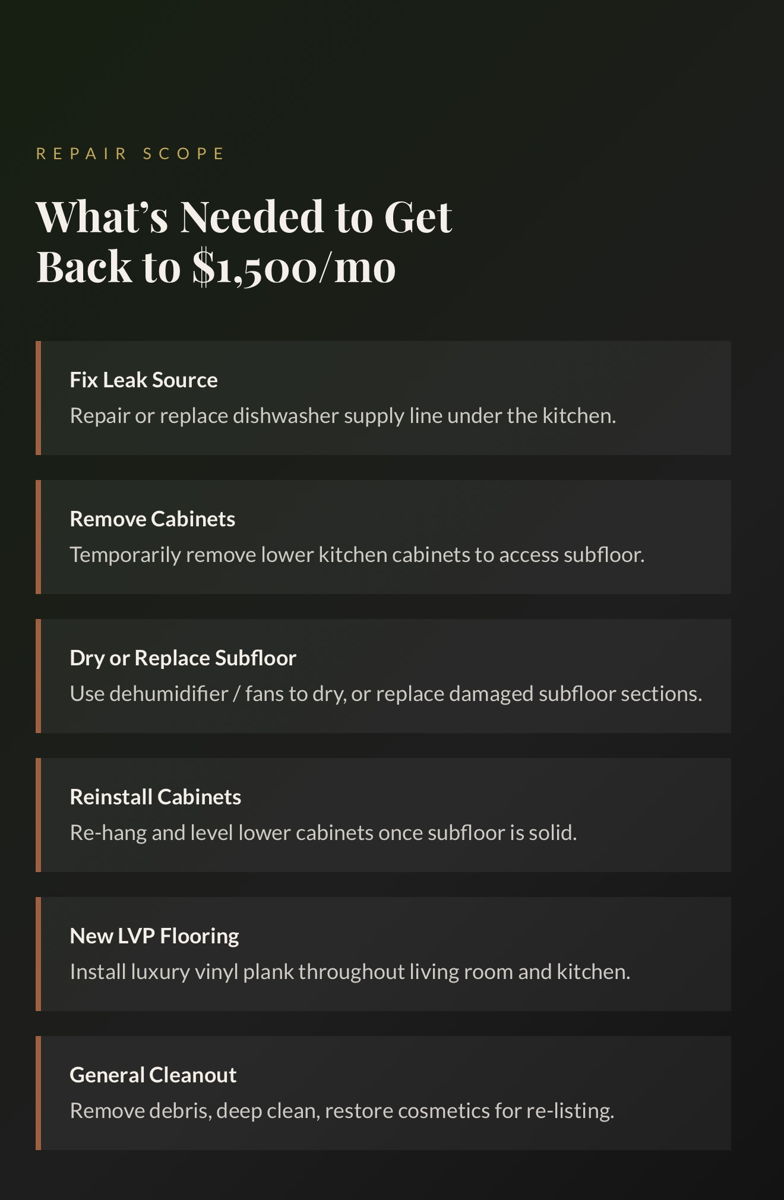Click the REPAIR SCOPE label

pyautogui.click(x=130, y=154)
